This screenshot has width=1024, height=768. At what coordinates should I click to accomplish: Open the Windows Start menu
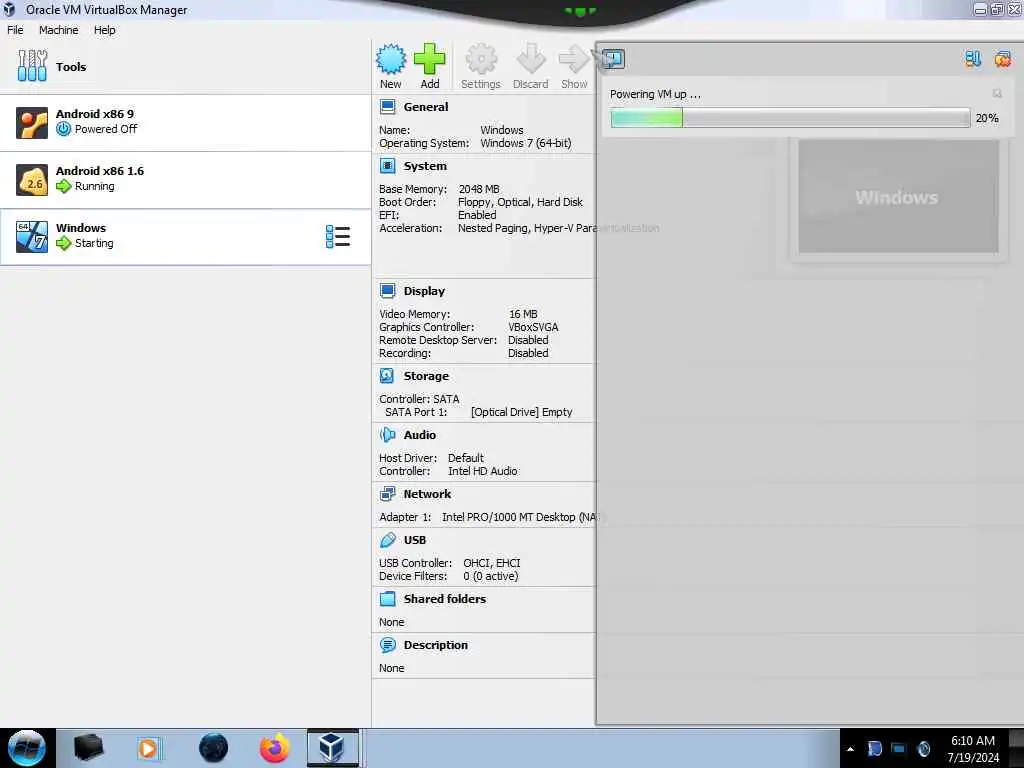[x=27, y=748]
